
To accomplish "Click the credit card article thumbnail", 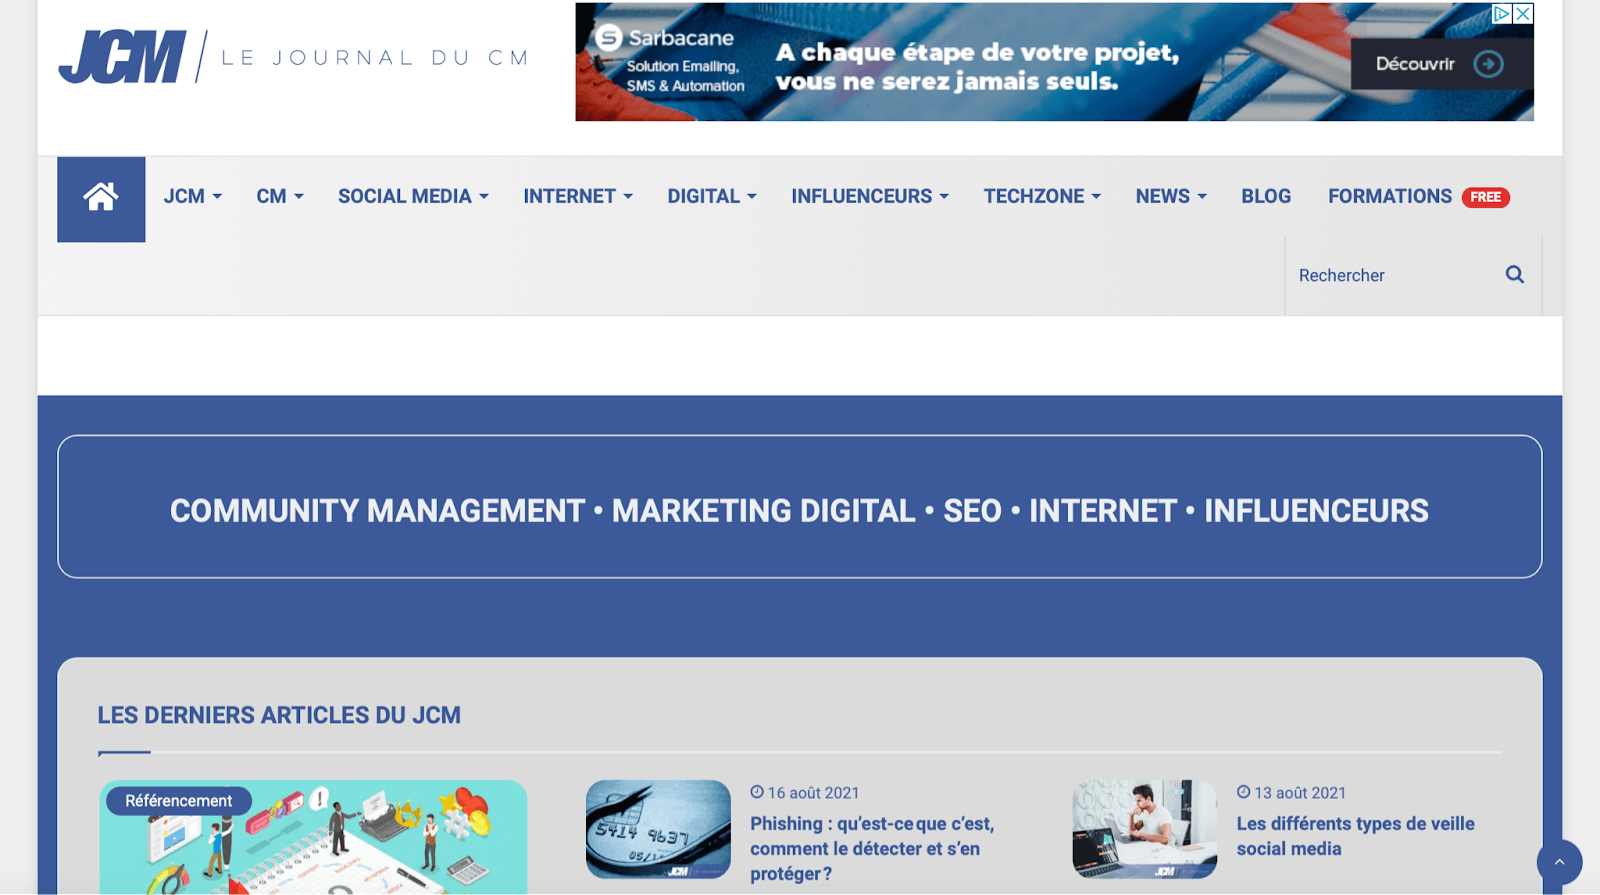I will (658, 829).
